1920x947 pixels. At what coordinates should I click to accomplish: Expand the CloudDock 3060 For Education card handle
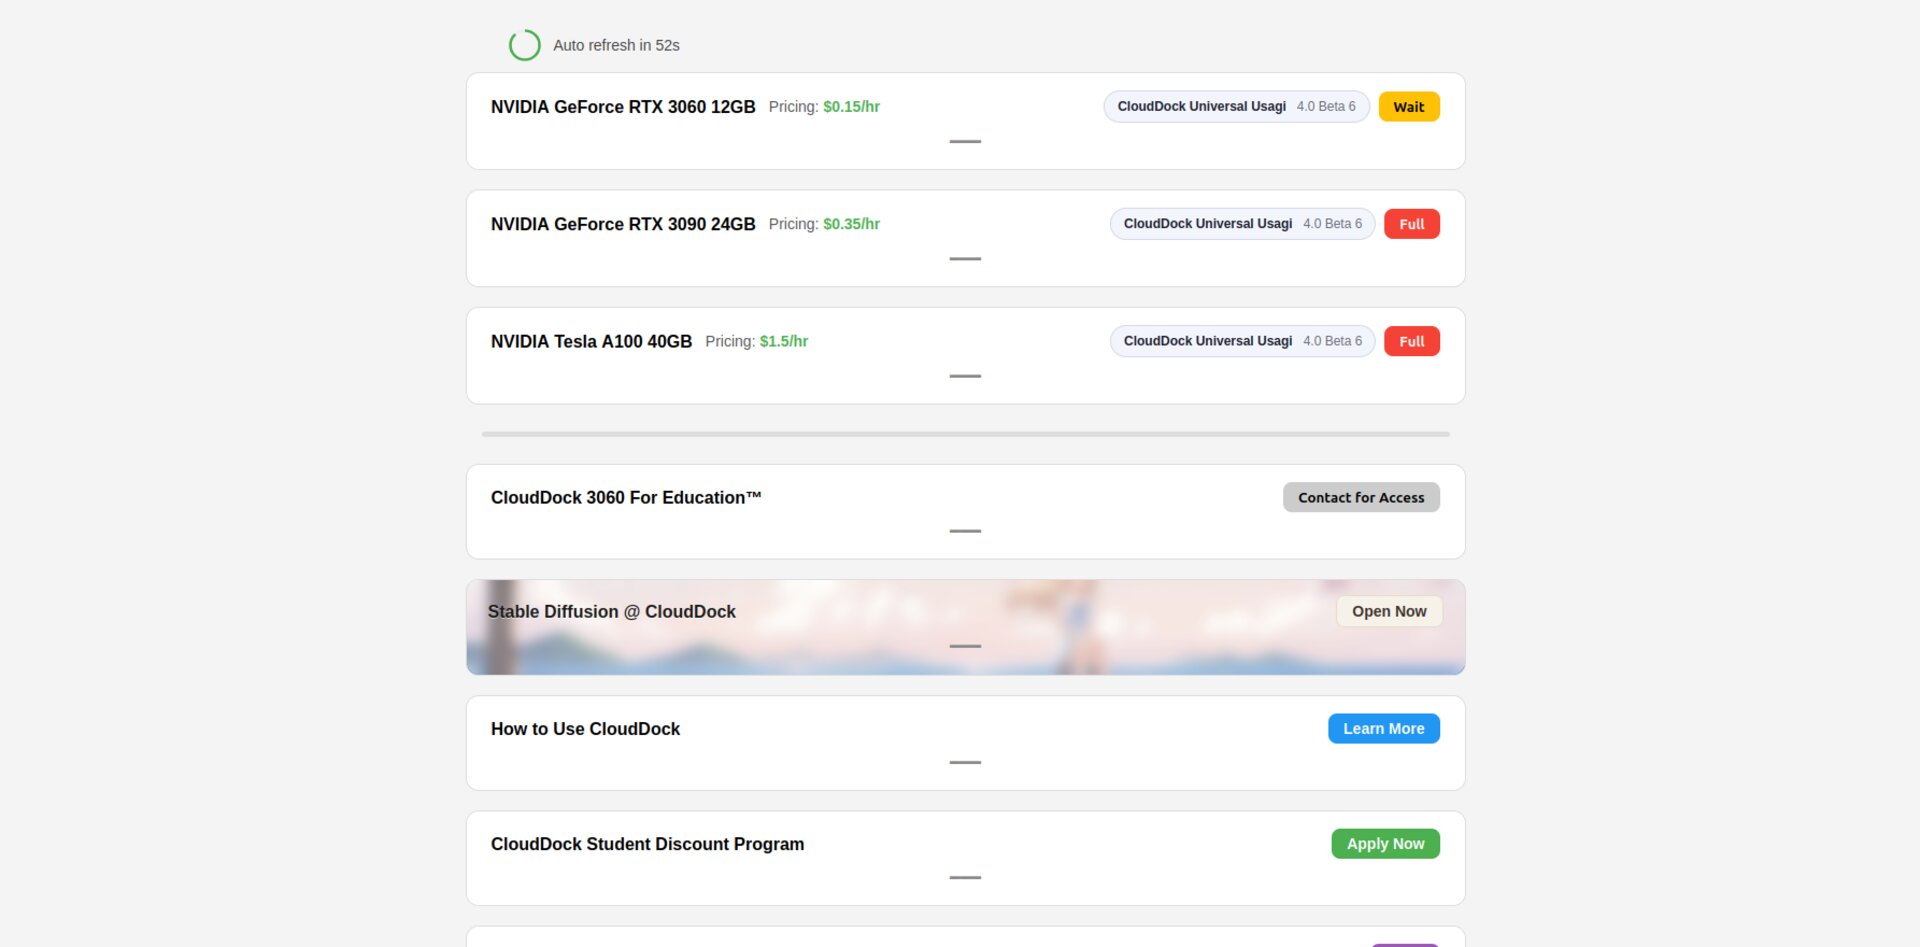tap(965, 531)
